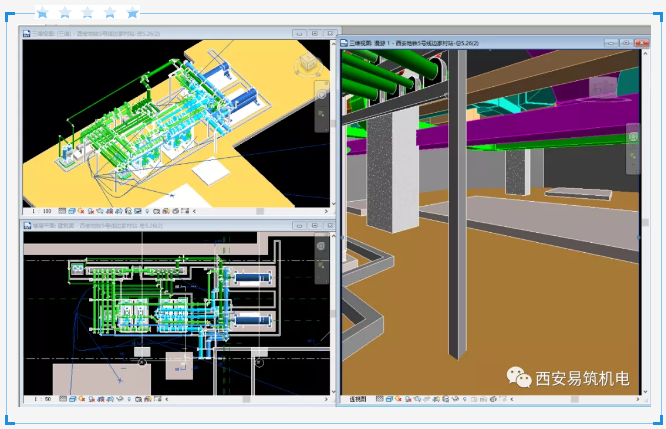
Task: Open Visual Style in 1:100 view bar
Action: 72,211
